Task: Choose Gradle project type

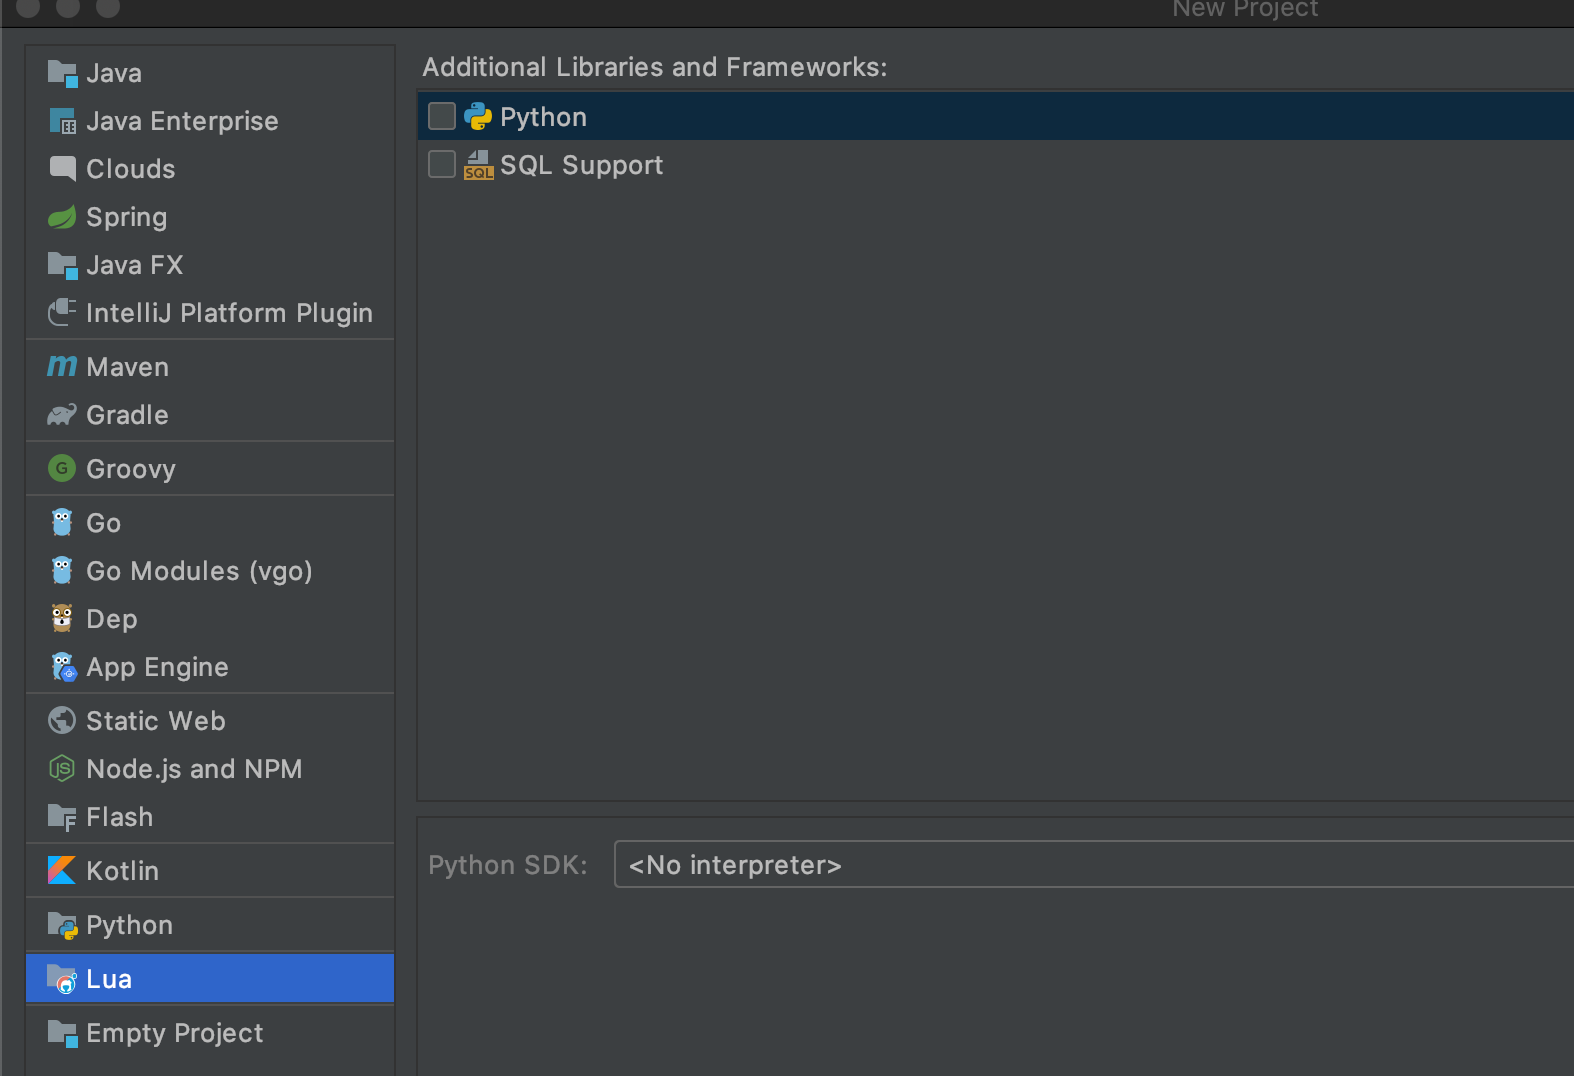Action: pyautogui.click(x=210, y=415)
